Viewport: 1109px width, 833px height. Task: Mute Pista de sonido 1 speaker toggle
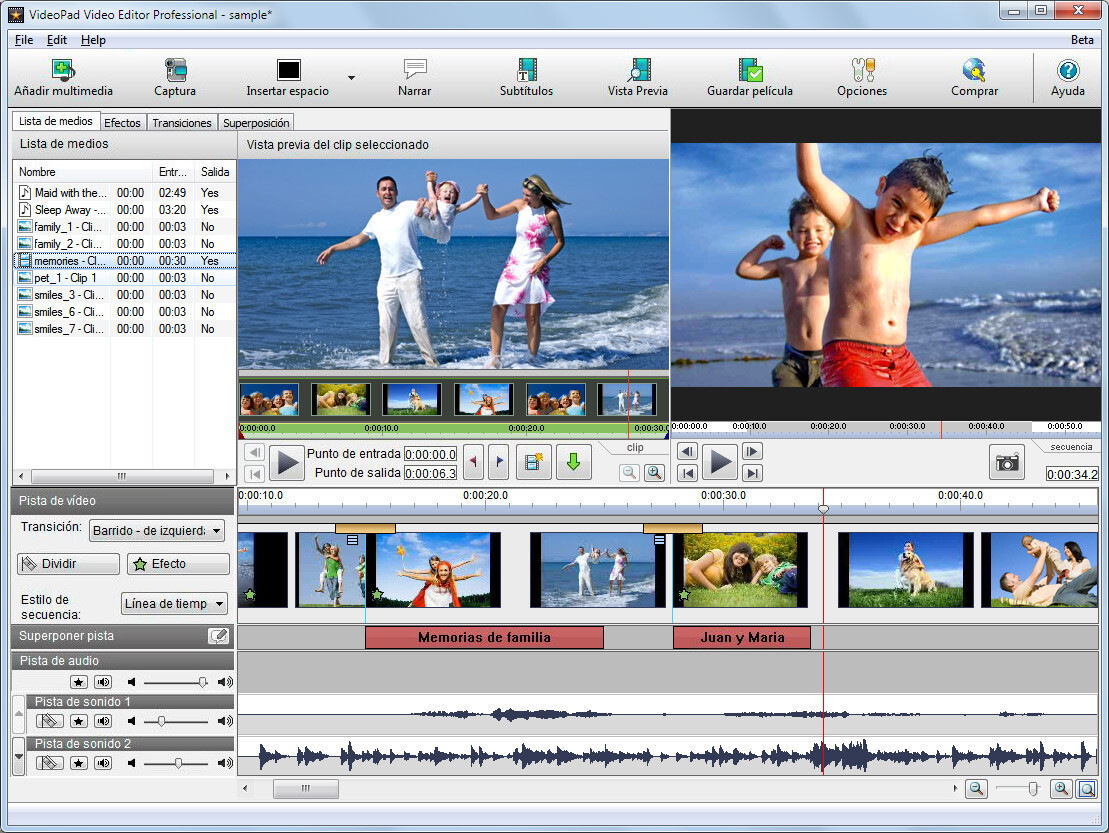point(102,721)
